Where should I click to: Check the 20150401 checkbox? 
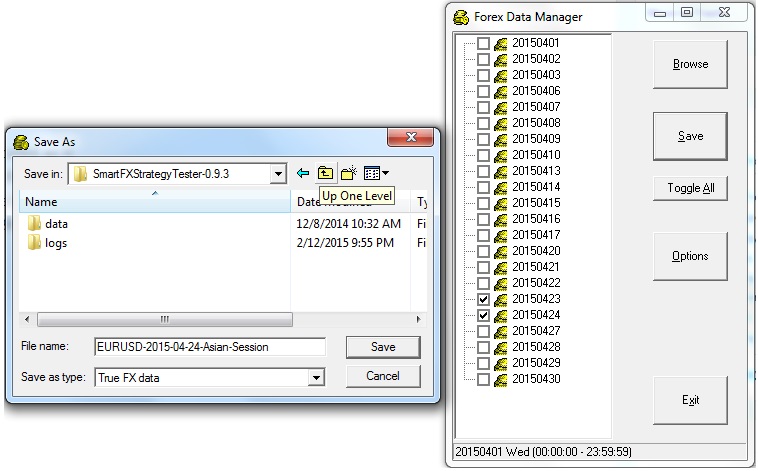pyautogui.click(x=483, y=43)
